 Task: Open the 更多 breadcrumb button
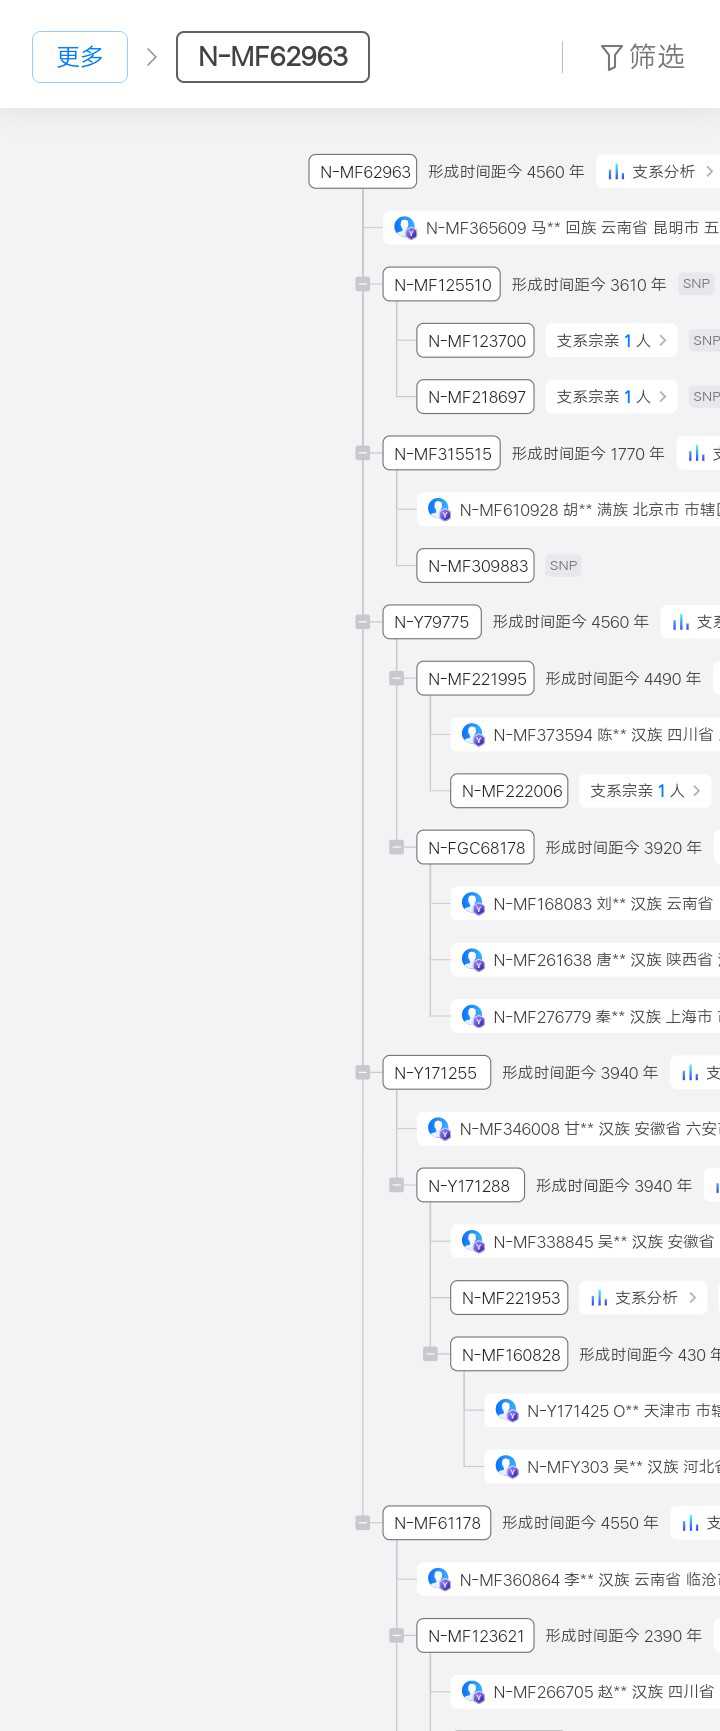tap(80, 57)
